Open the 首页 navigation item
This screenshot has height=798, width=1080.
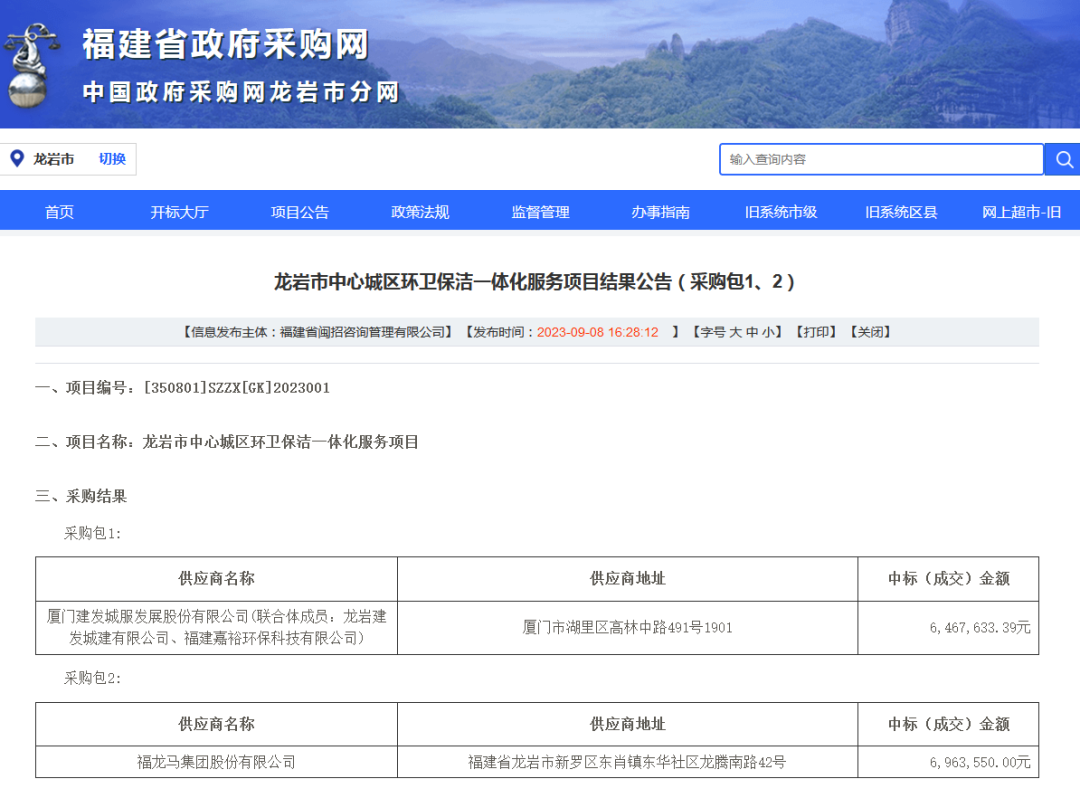point(59,212)
